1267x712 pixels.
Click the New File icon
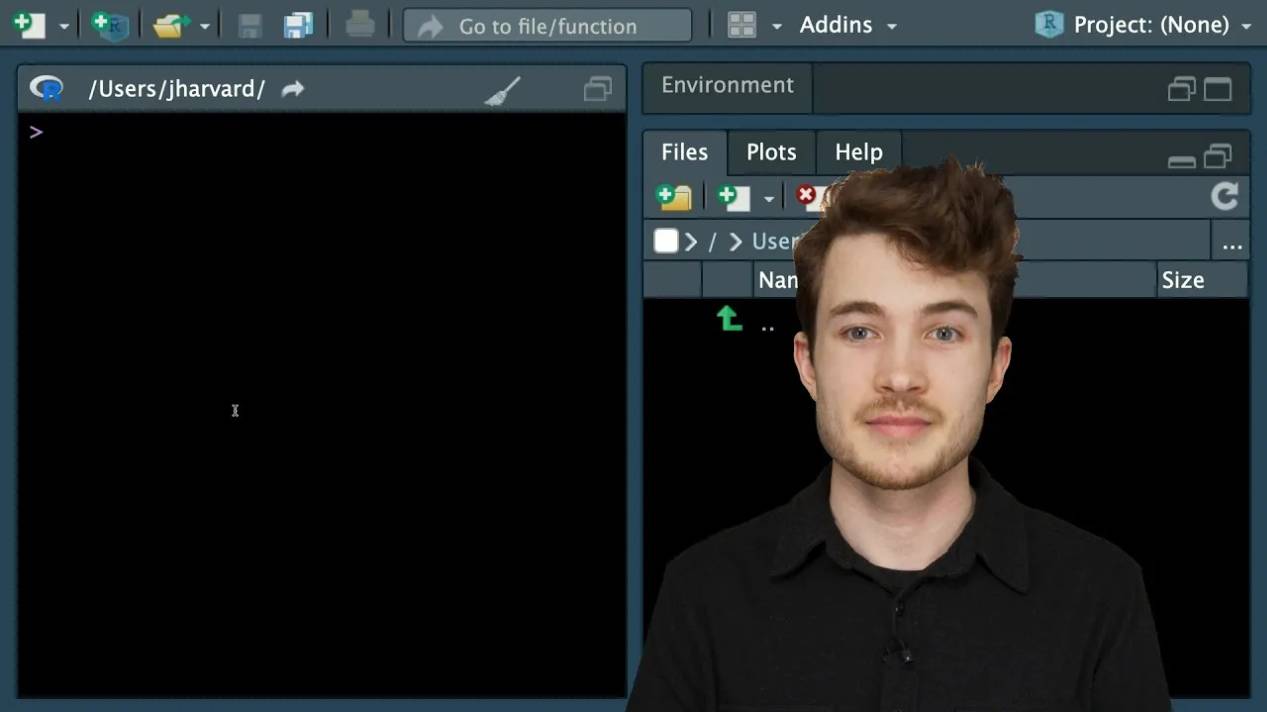[28, 25]
